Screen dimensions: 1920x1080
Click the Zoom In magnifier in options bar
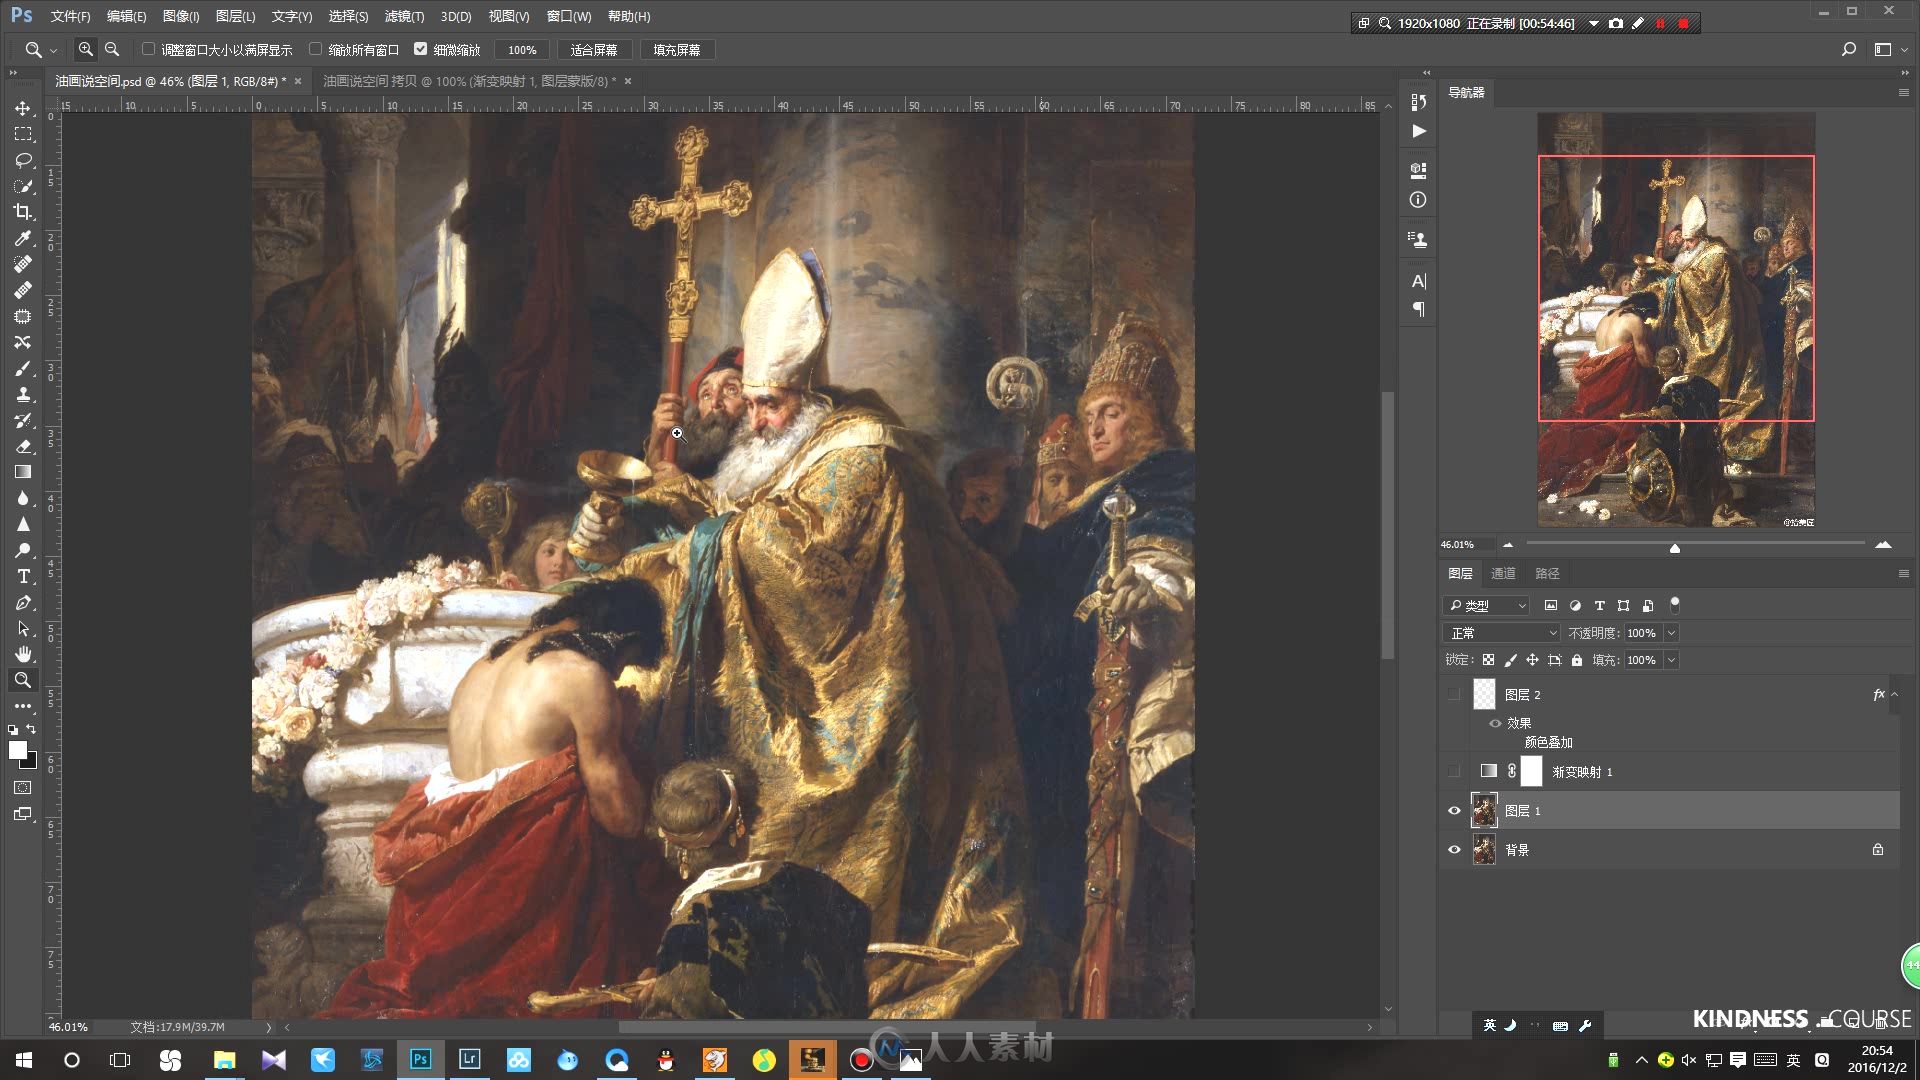coord(86,49)
